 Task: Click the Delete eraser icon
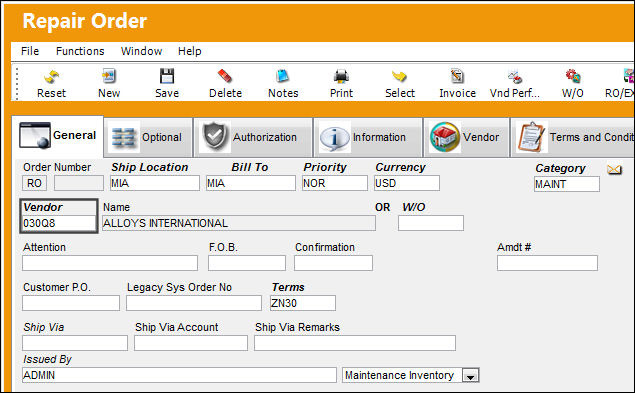click(225, 76)
